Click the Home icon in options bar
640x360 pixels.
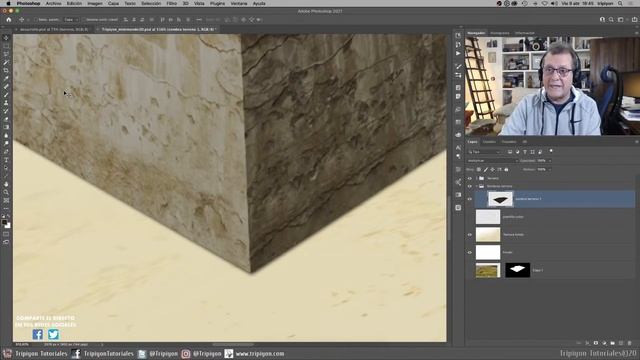pos(9,20)
